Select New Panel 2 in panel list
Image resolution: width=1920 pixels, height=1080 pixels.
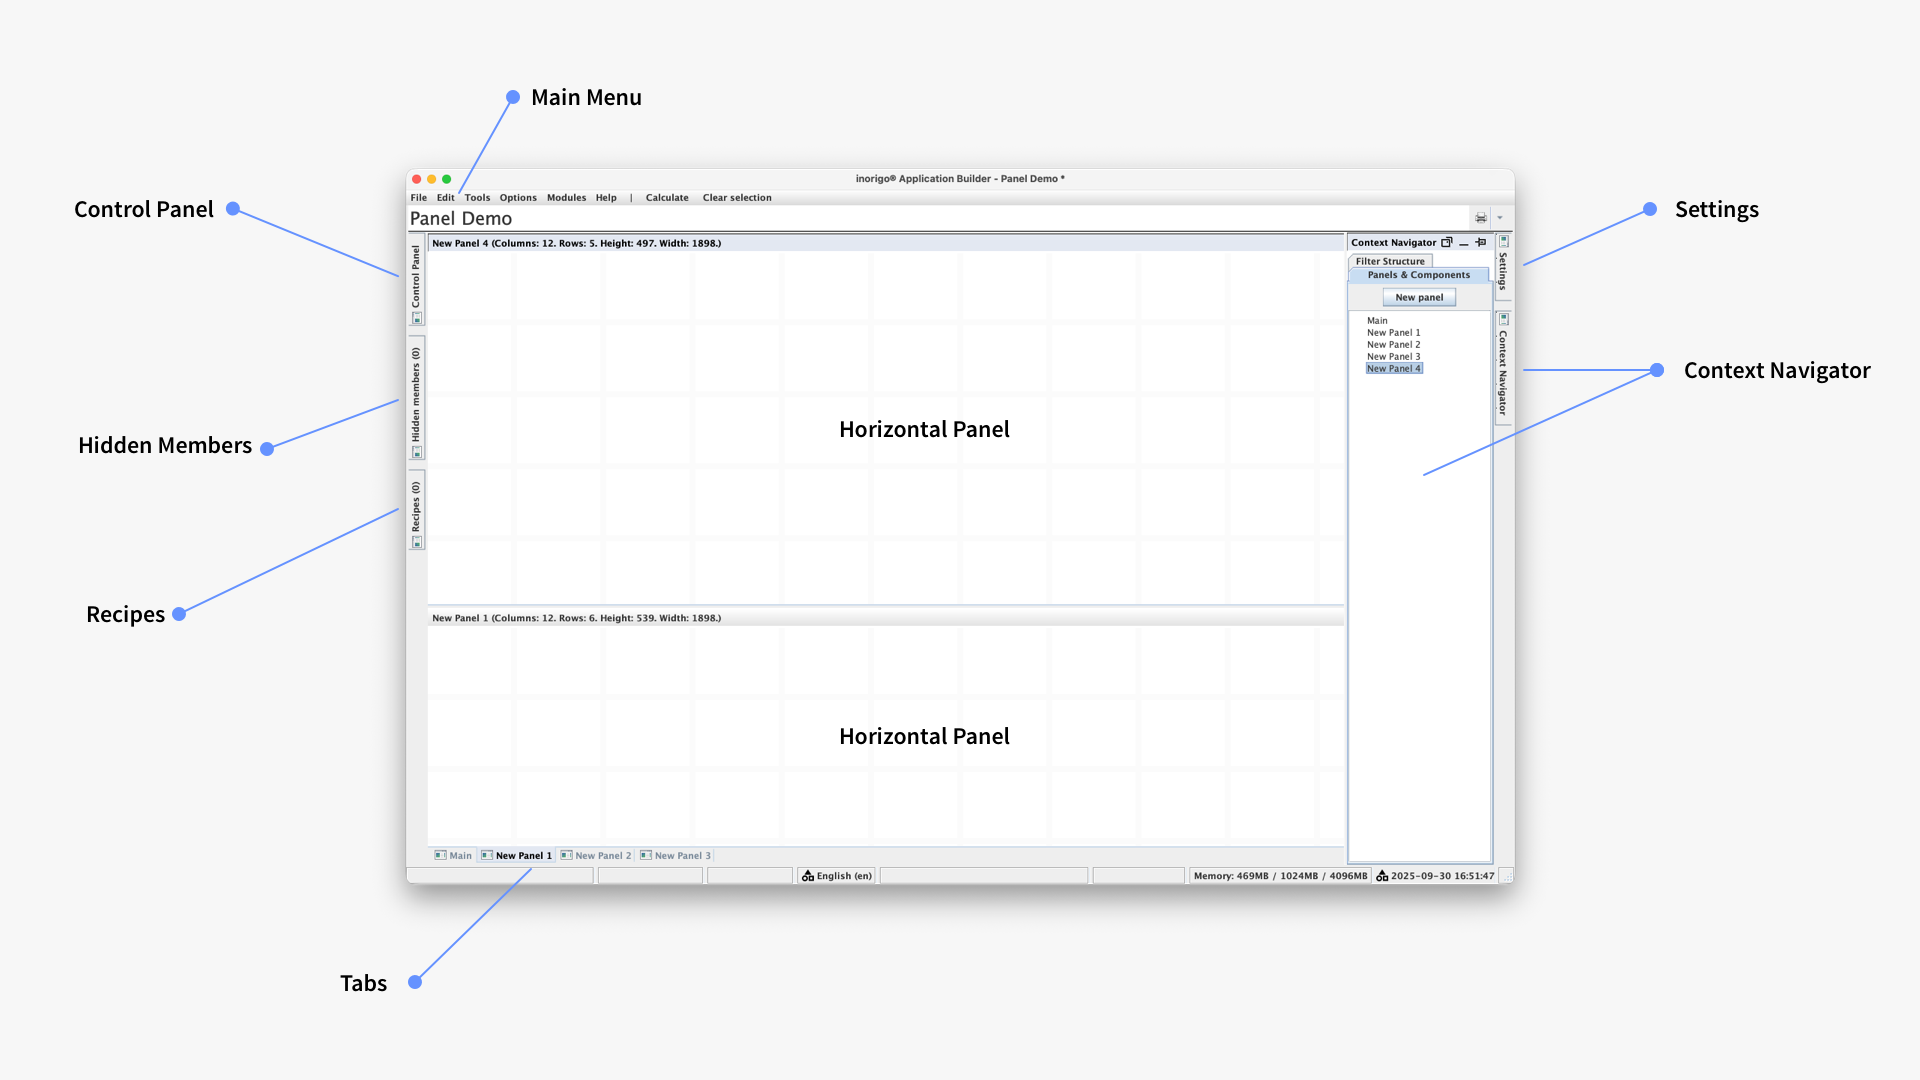[x=1393, y=344]
